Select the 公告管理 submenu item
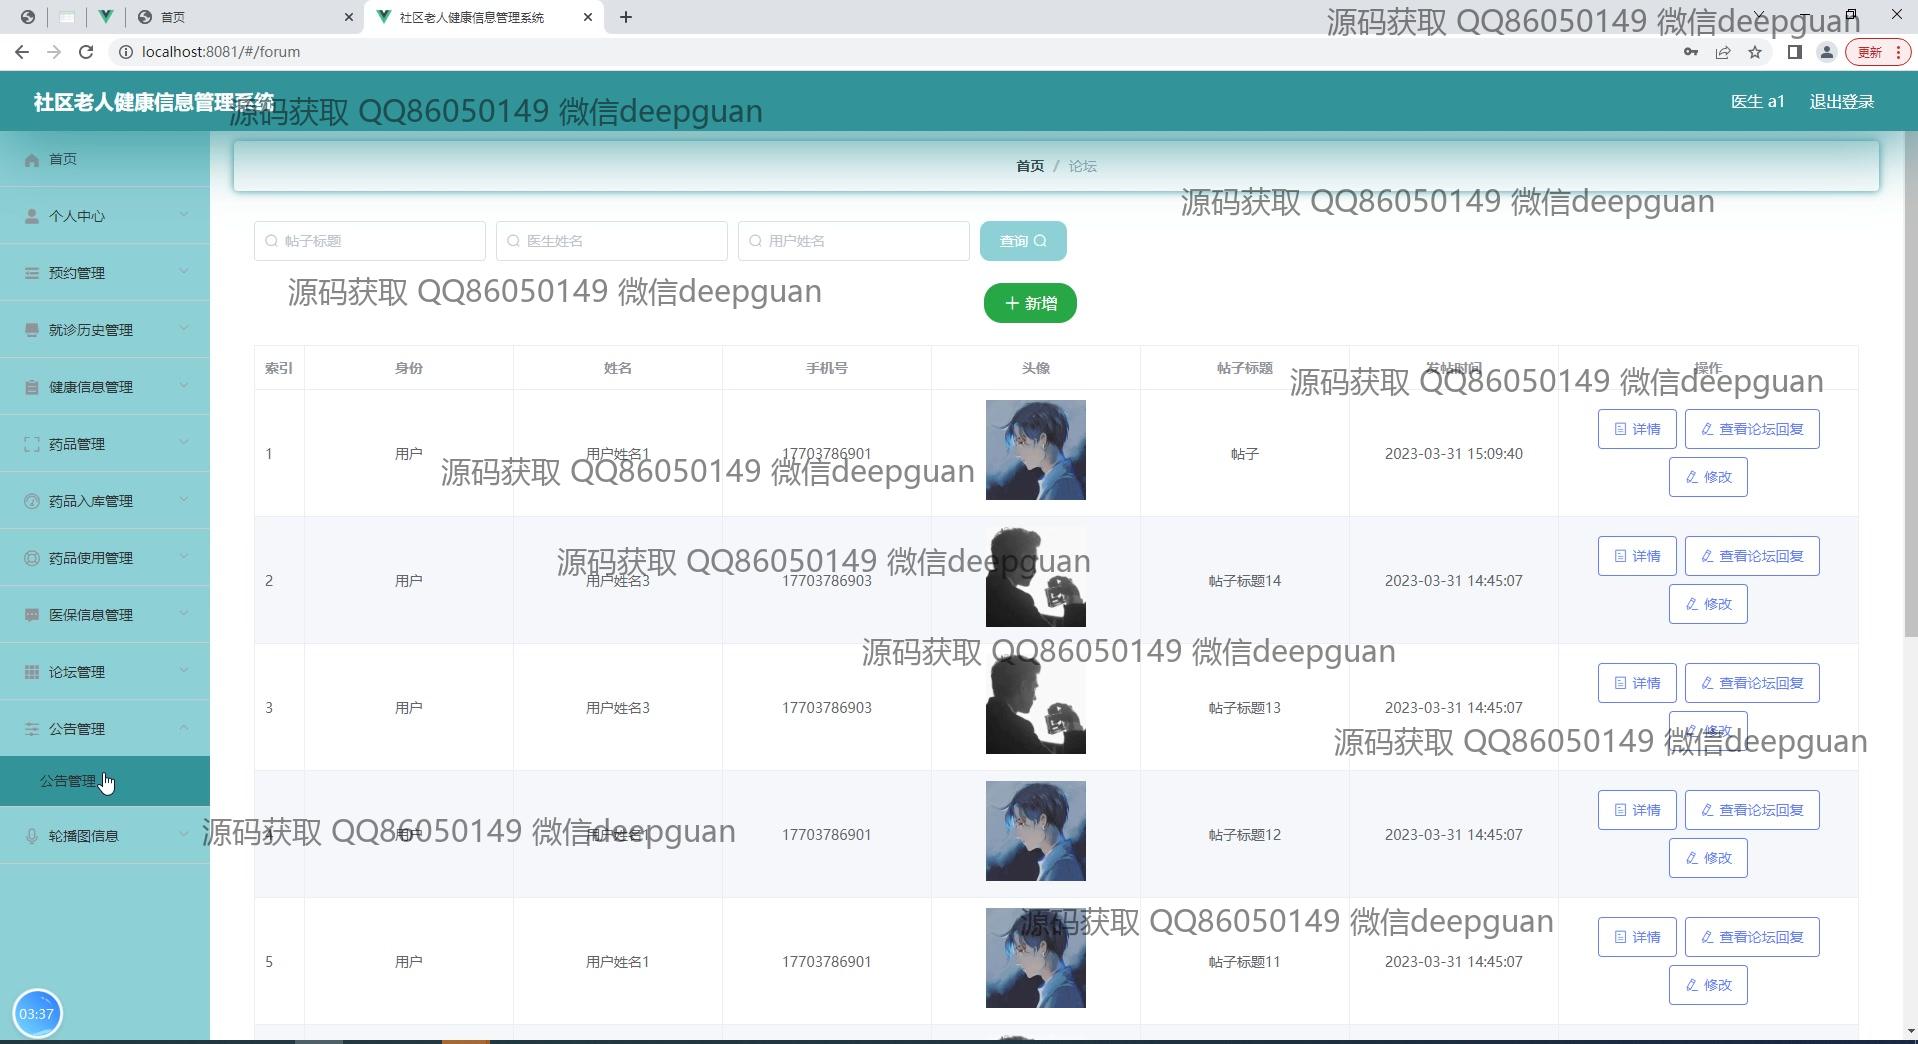This screenshot has width=1918, height=1044. 68,781
